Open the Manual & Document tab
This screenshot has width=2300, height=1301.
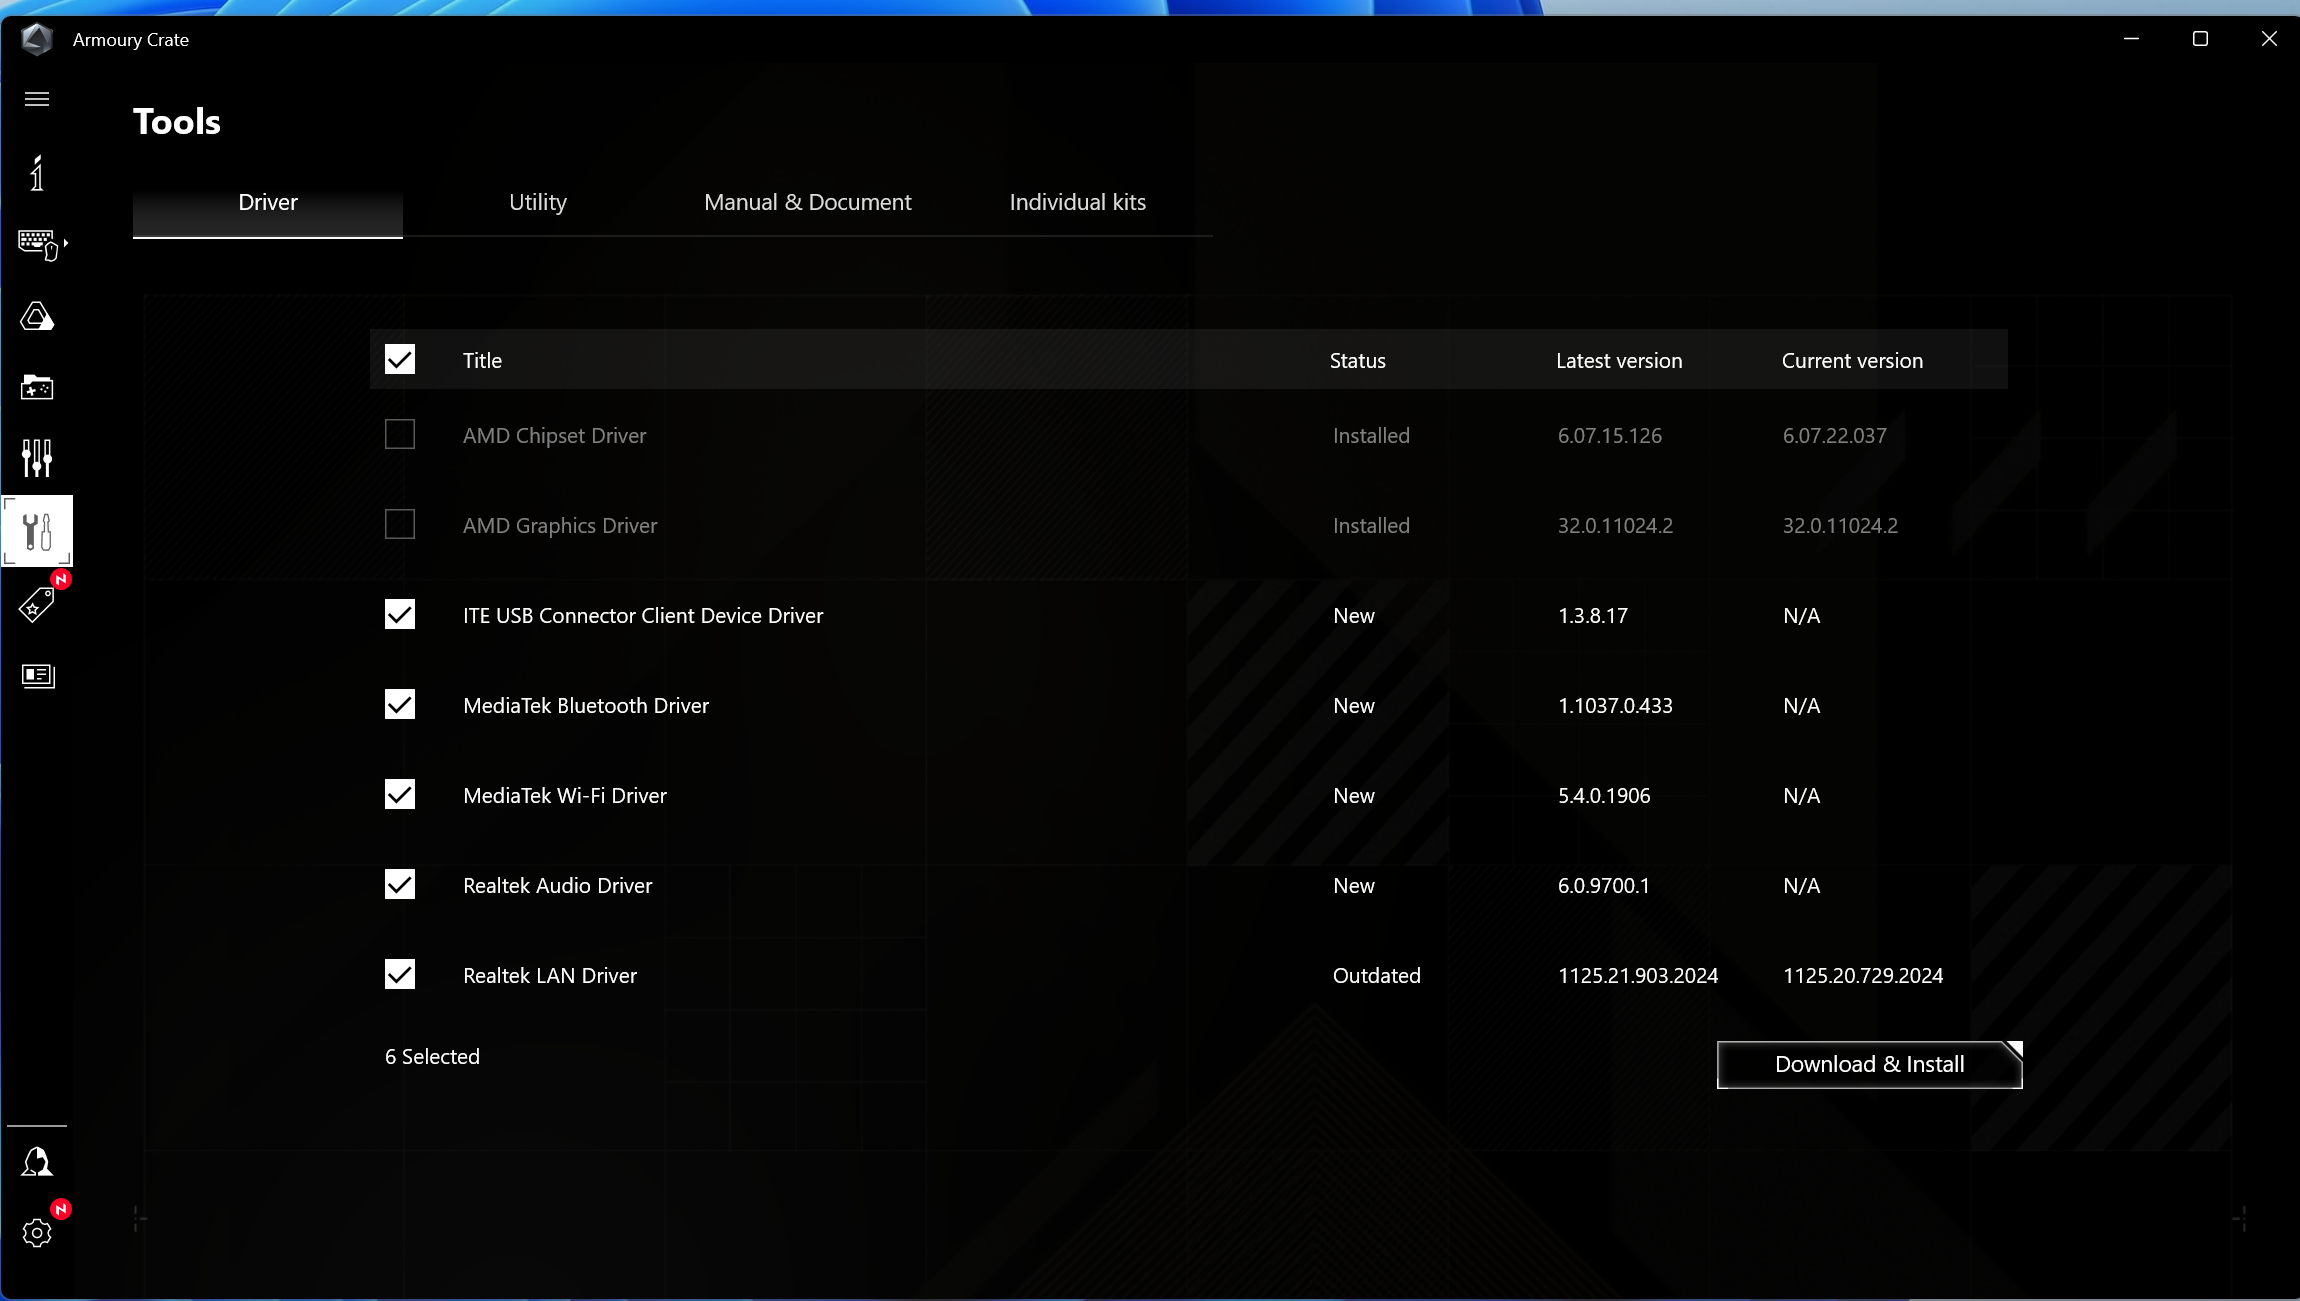(807, 203)
